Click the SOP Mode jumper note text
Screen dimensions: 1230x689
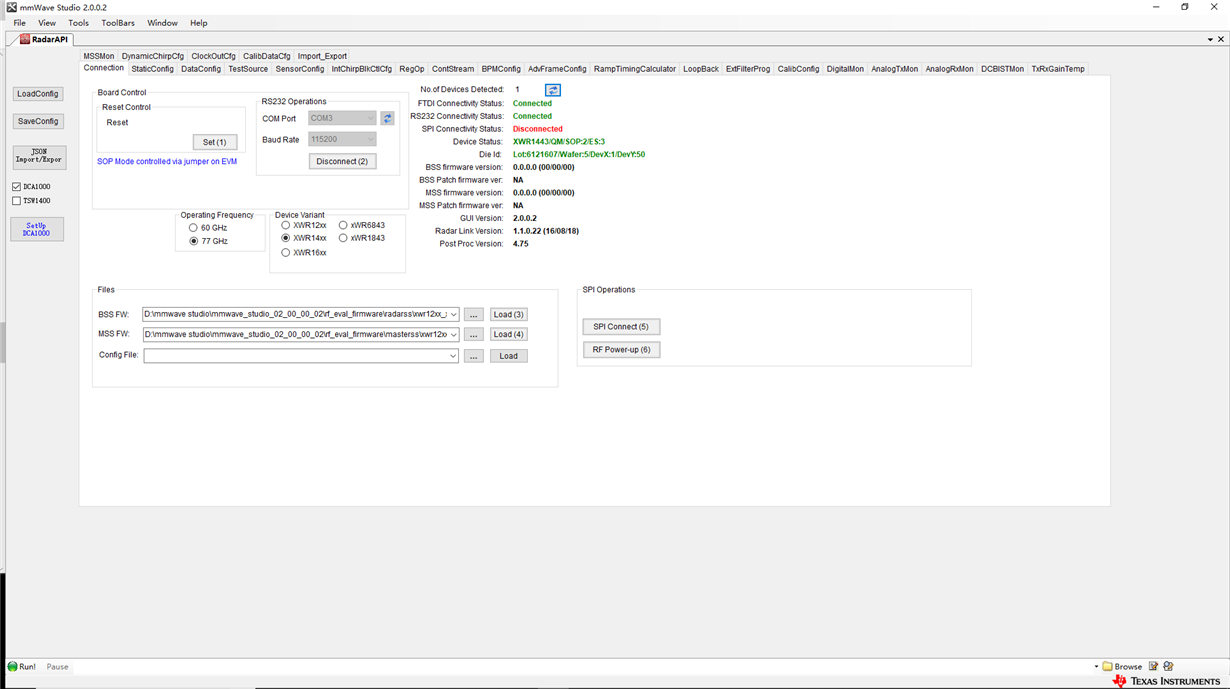click(167, 161)
